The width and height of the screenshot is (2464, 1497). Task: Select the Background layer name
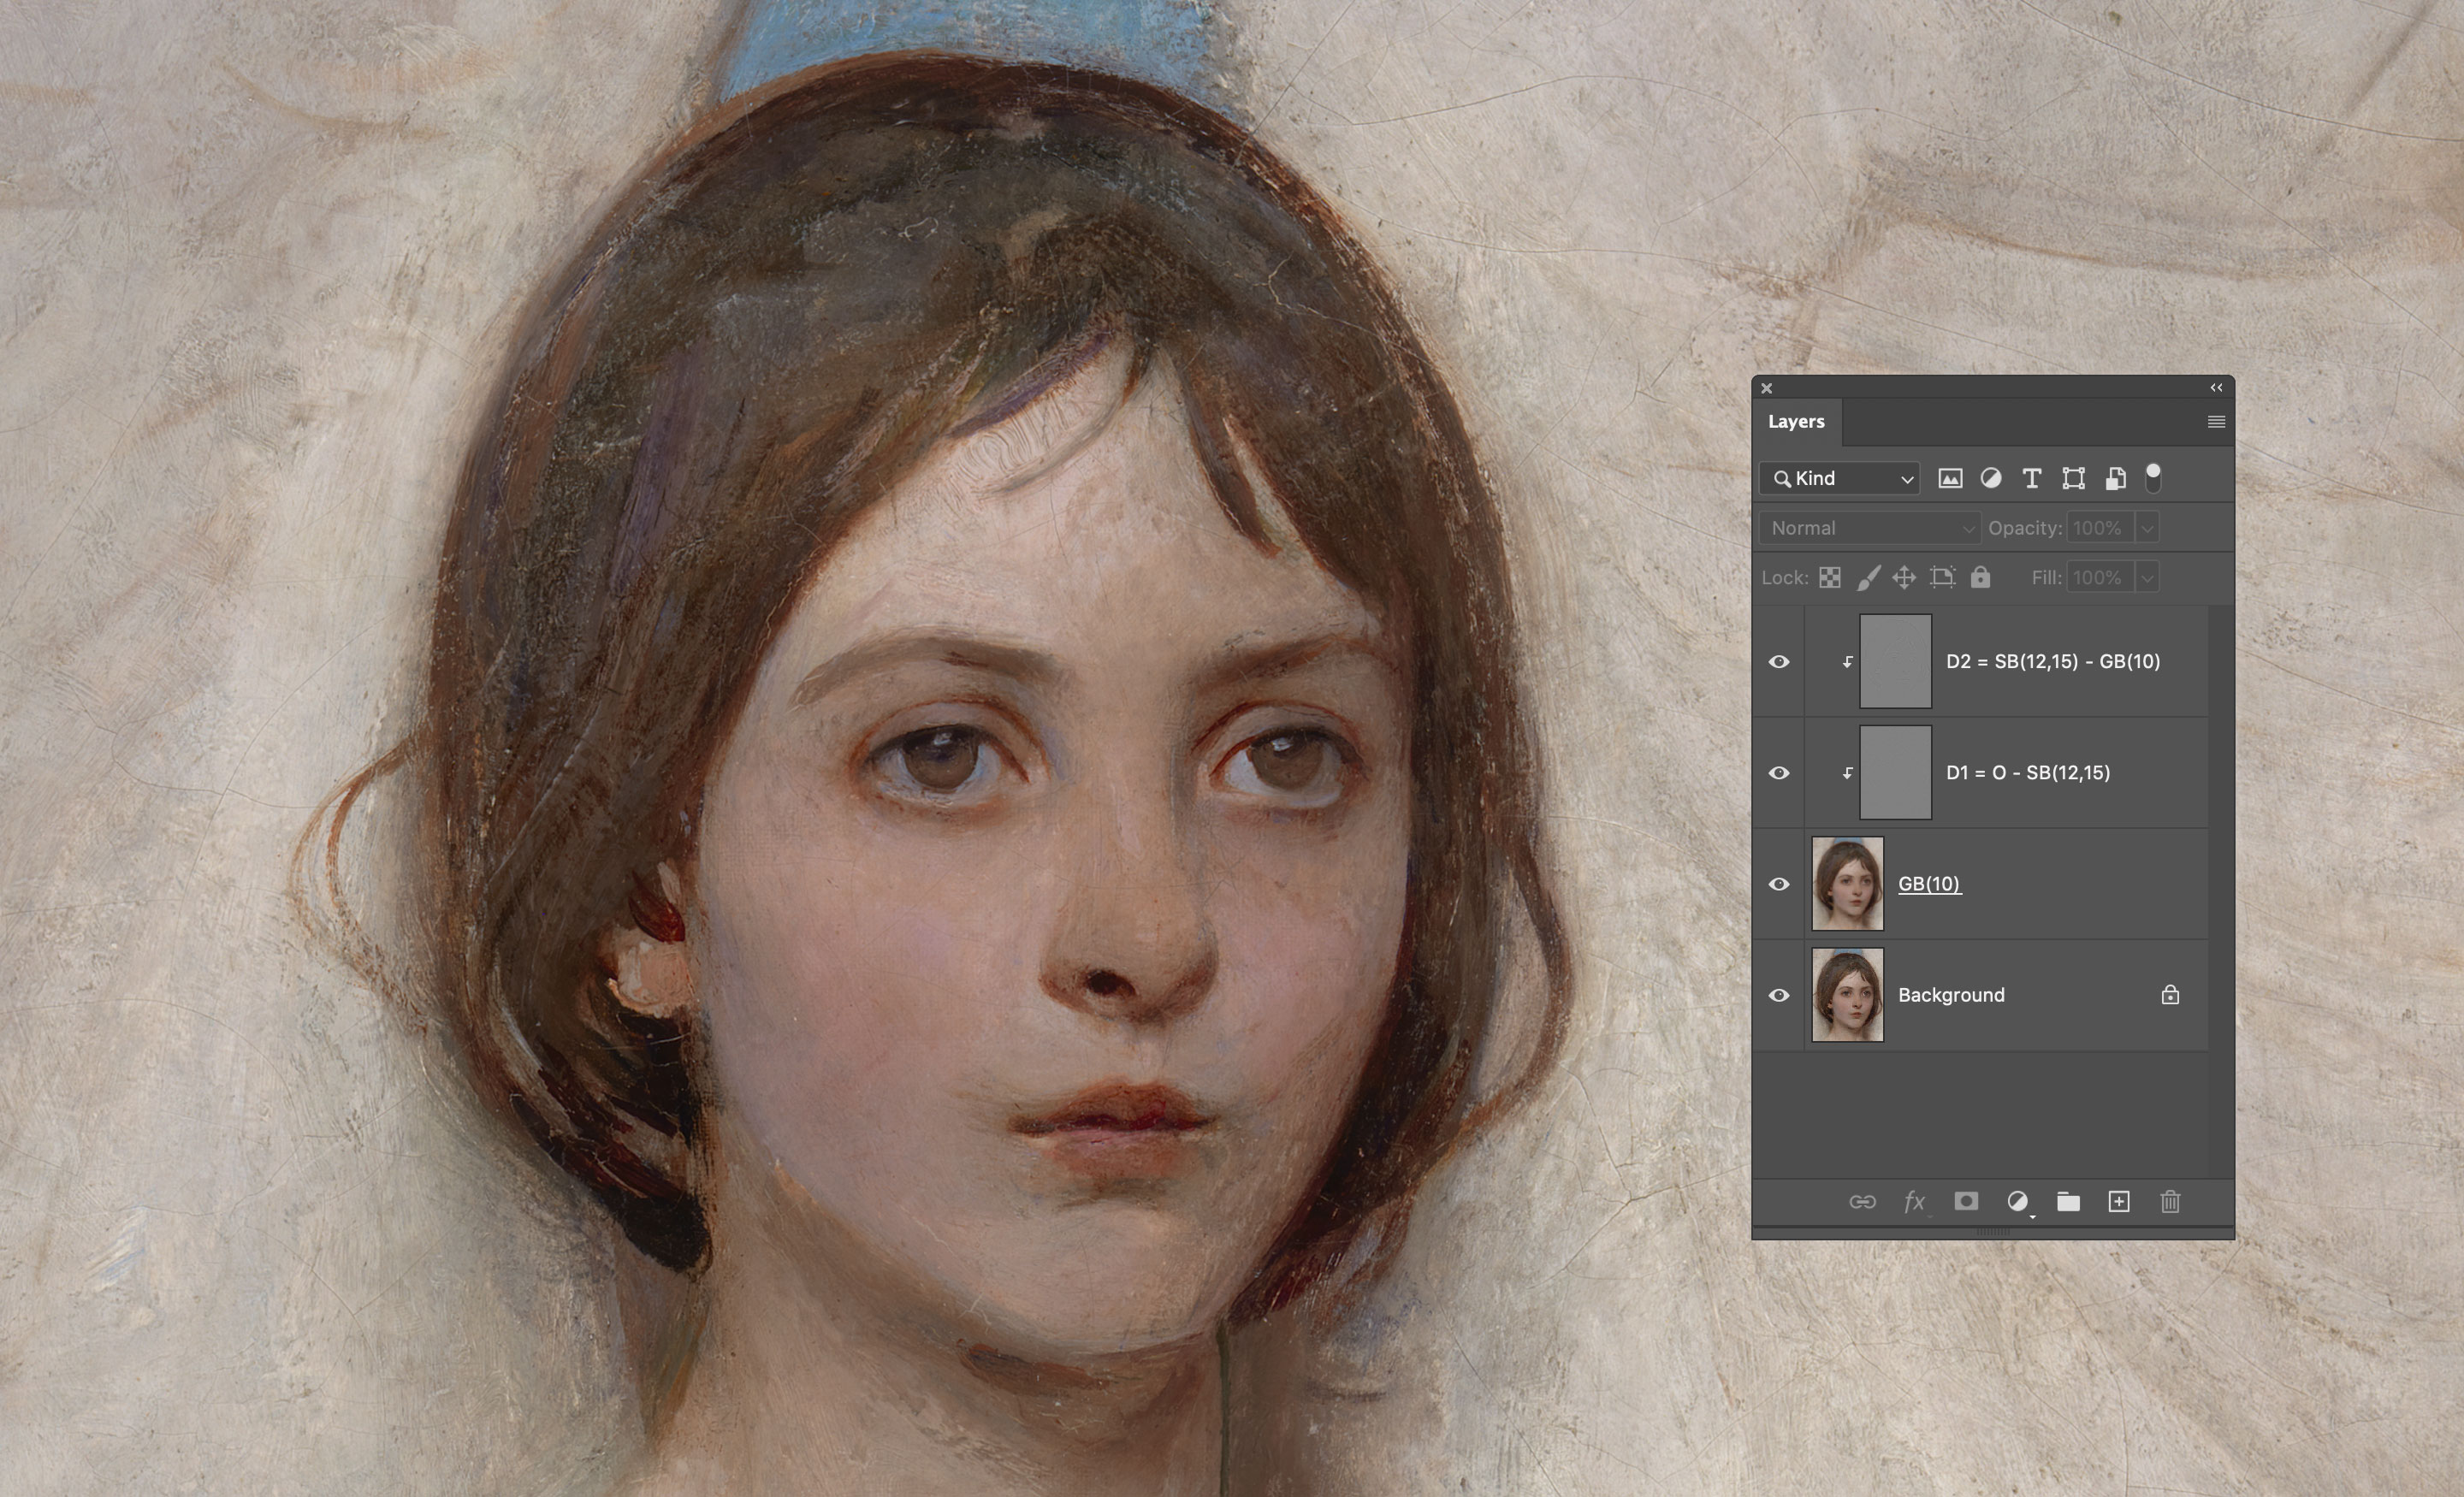point(1951,995)
